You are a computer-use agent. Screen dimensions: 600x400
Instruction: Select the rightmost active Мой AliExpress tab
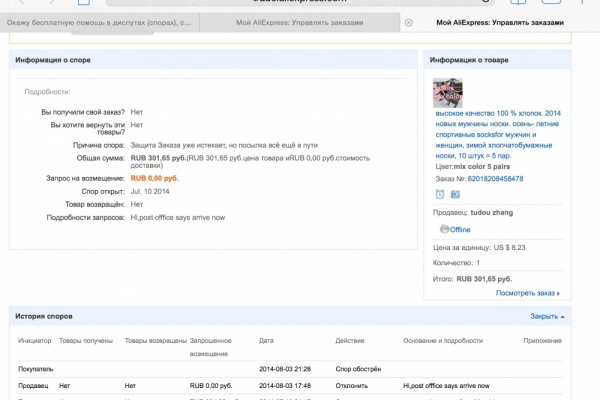click(499, 22)
